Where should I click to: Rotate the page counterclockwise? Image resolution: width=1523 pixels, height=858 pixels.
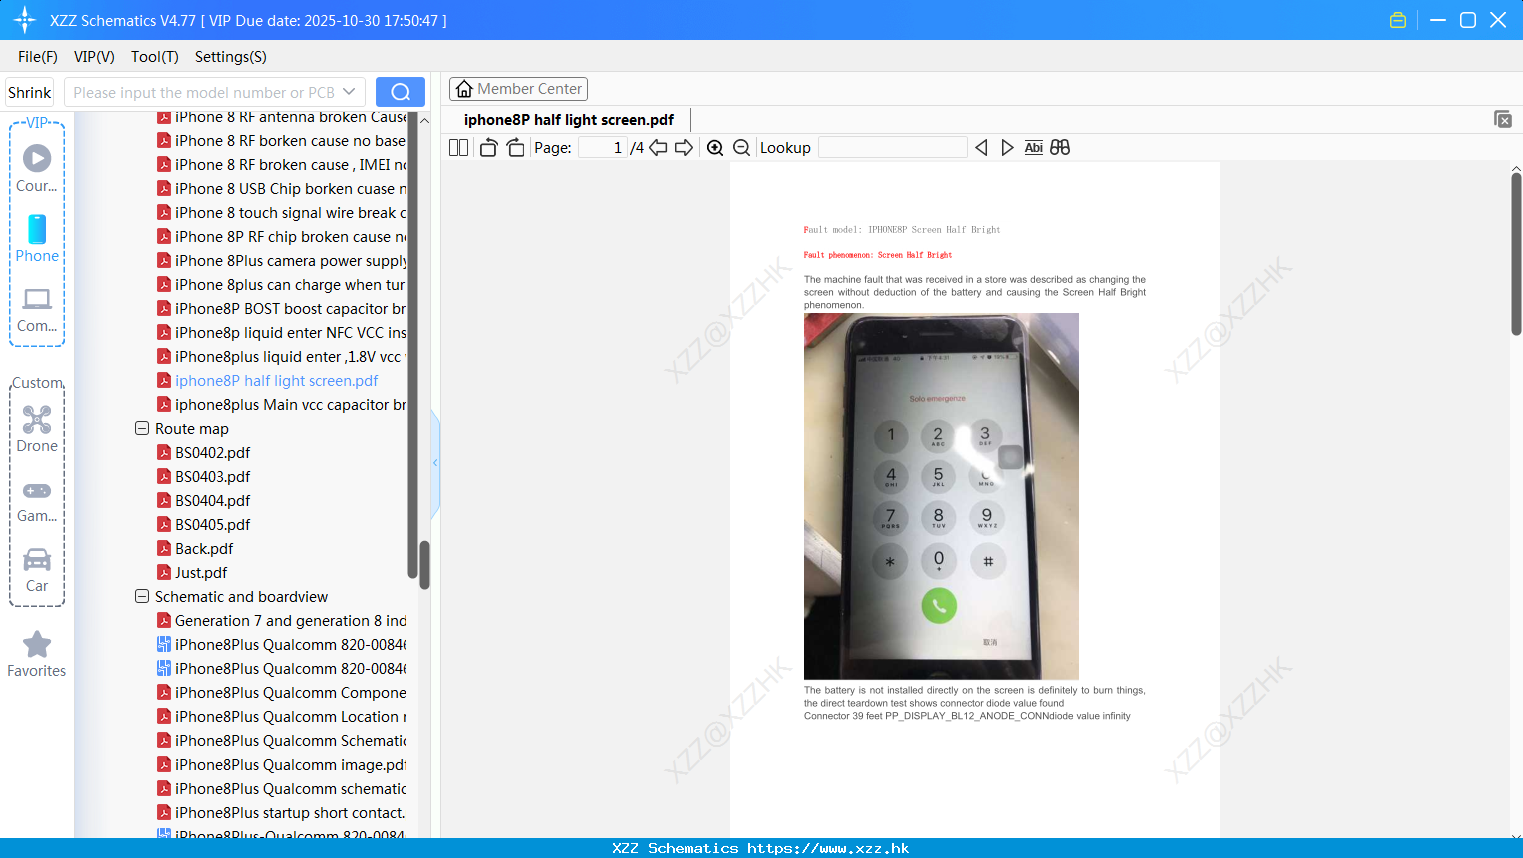[489, 148]
